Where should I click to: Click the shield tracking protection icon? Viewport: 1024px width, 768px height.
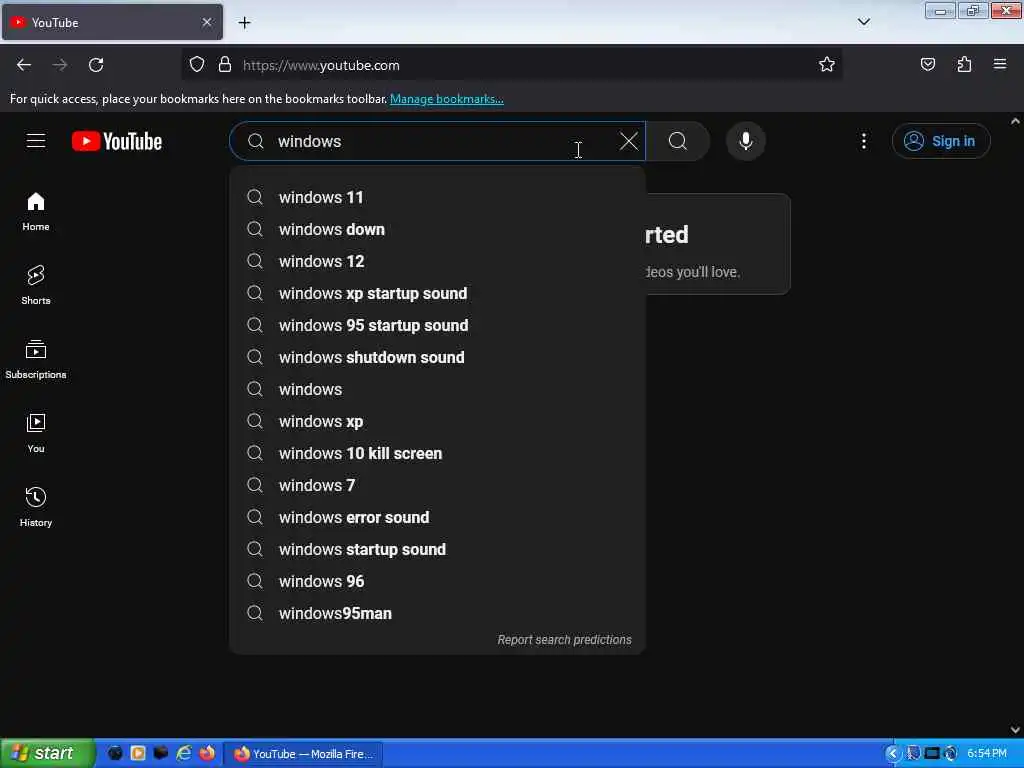[197, 65]
